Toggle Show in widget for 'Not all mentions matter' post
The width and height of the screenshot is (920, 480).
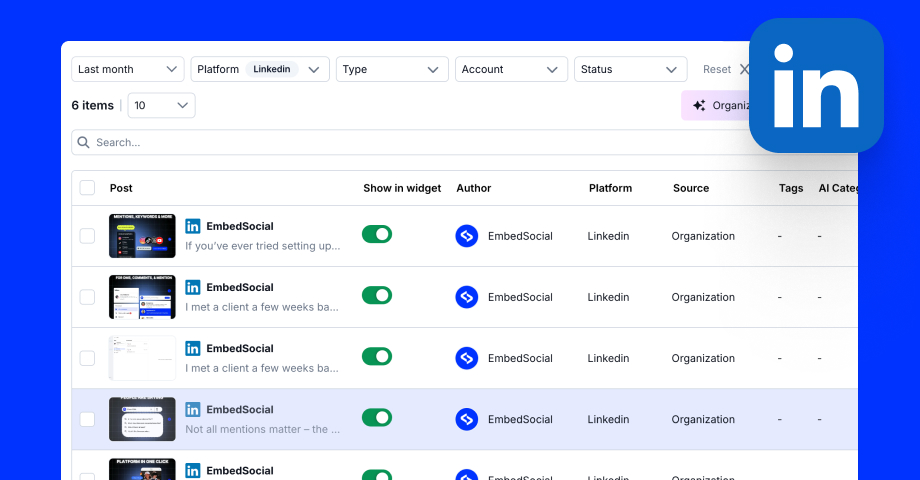pos(377,418)
